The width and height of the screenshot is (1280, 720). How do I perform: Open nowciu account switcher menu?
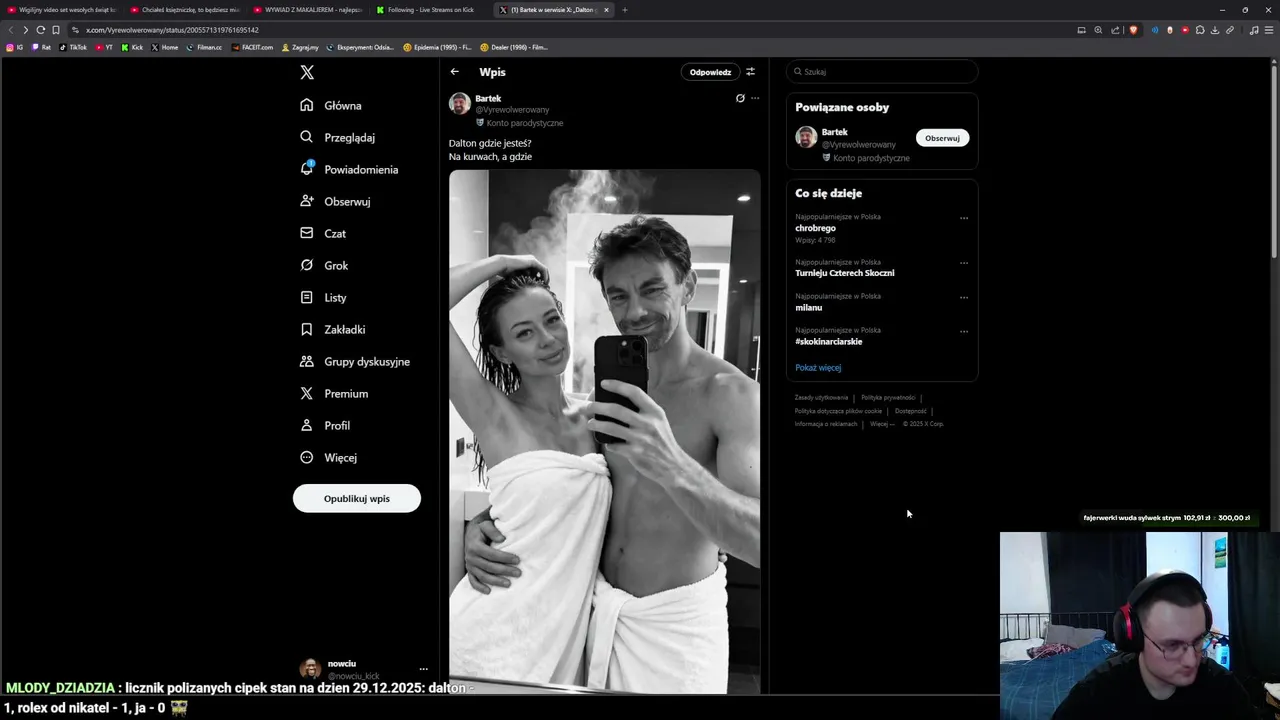tap(423, 669)
